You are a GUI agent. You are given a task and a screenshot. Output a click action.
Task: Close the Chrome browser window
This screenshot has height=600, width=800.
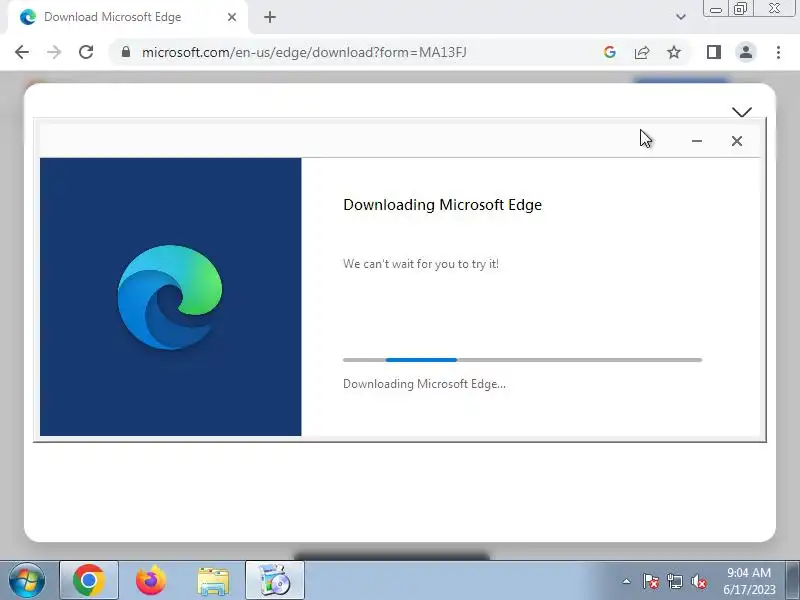pos(774,9)
